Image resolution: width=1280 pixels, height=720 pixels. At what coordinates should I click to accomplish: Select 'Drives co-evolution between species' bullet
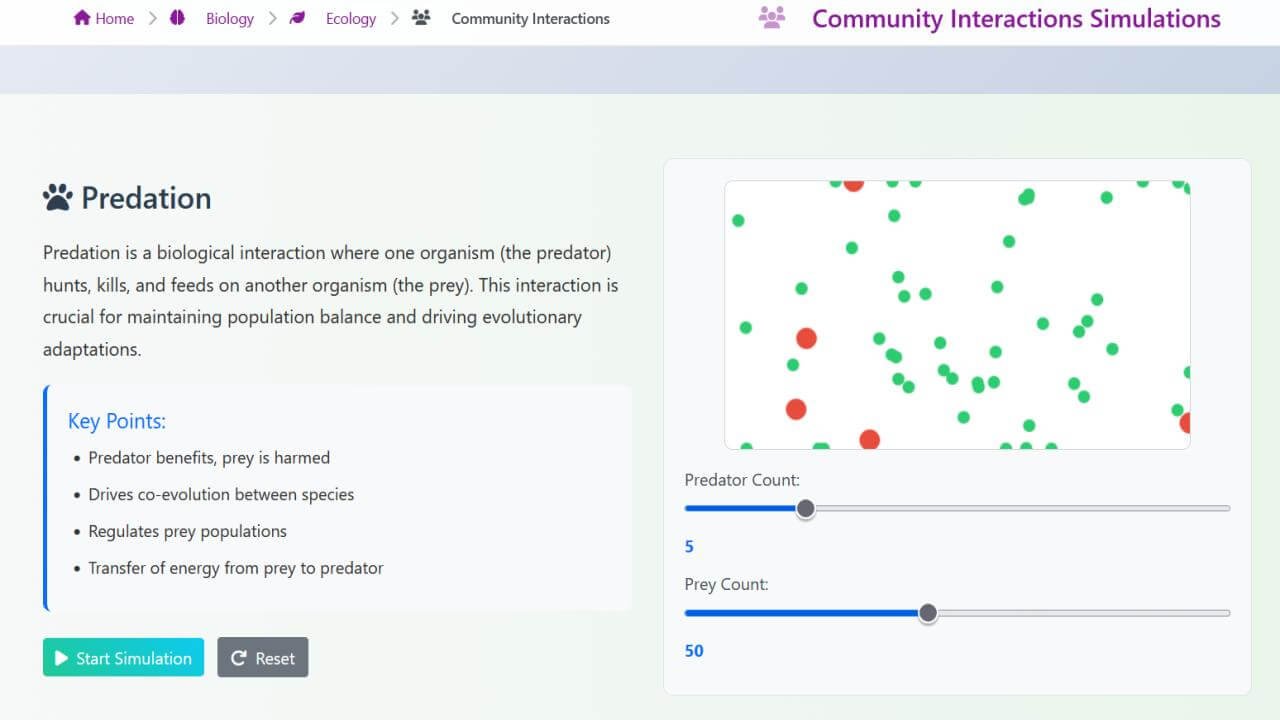coord(221,495)
